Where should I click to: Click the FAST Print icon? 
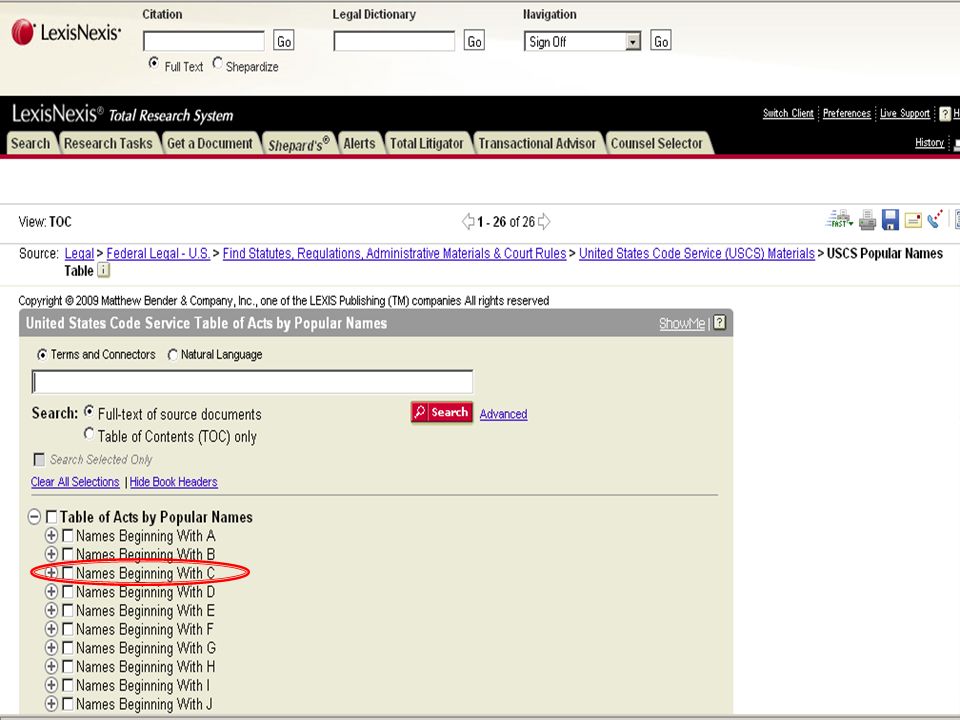click(x=839, y=219)
